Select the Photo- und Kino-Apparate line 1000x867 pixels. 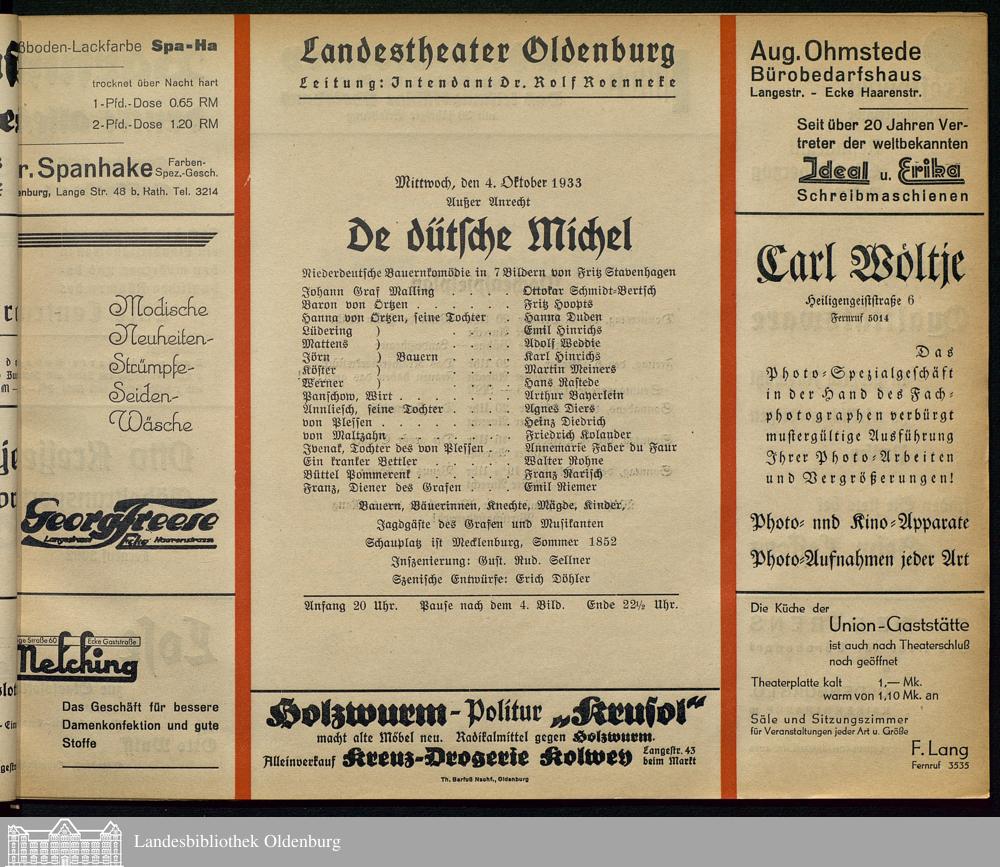click(859, 523)
